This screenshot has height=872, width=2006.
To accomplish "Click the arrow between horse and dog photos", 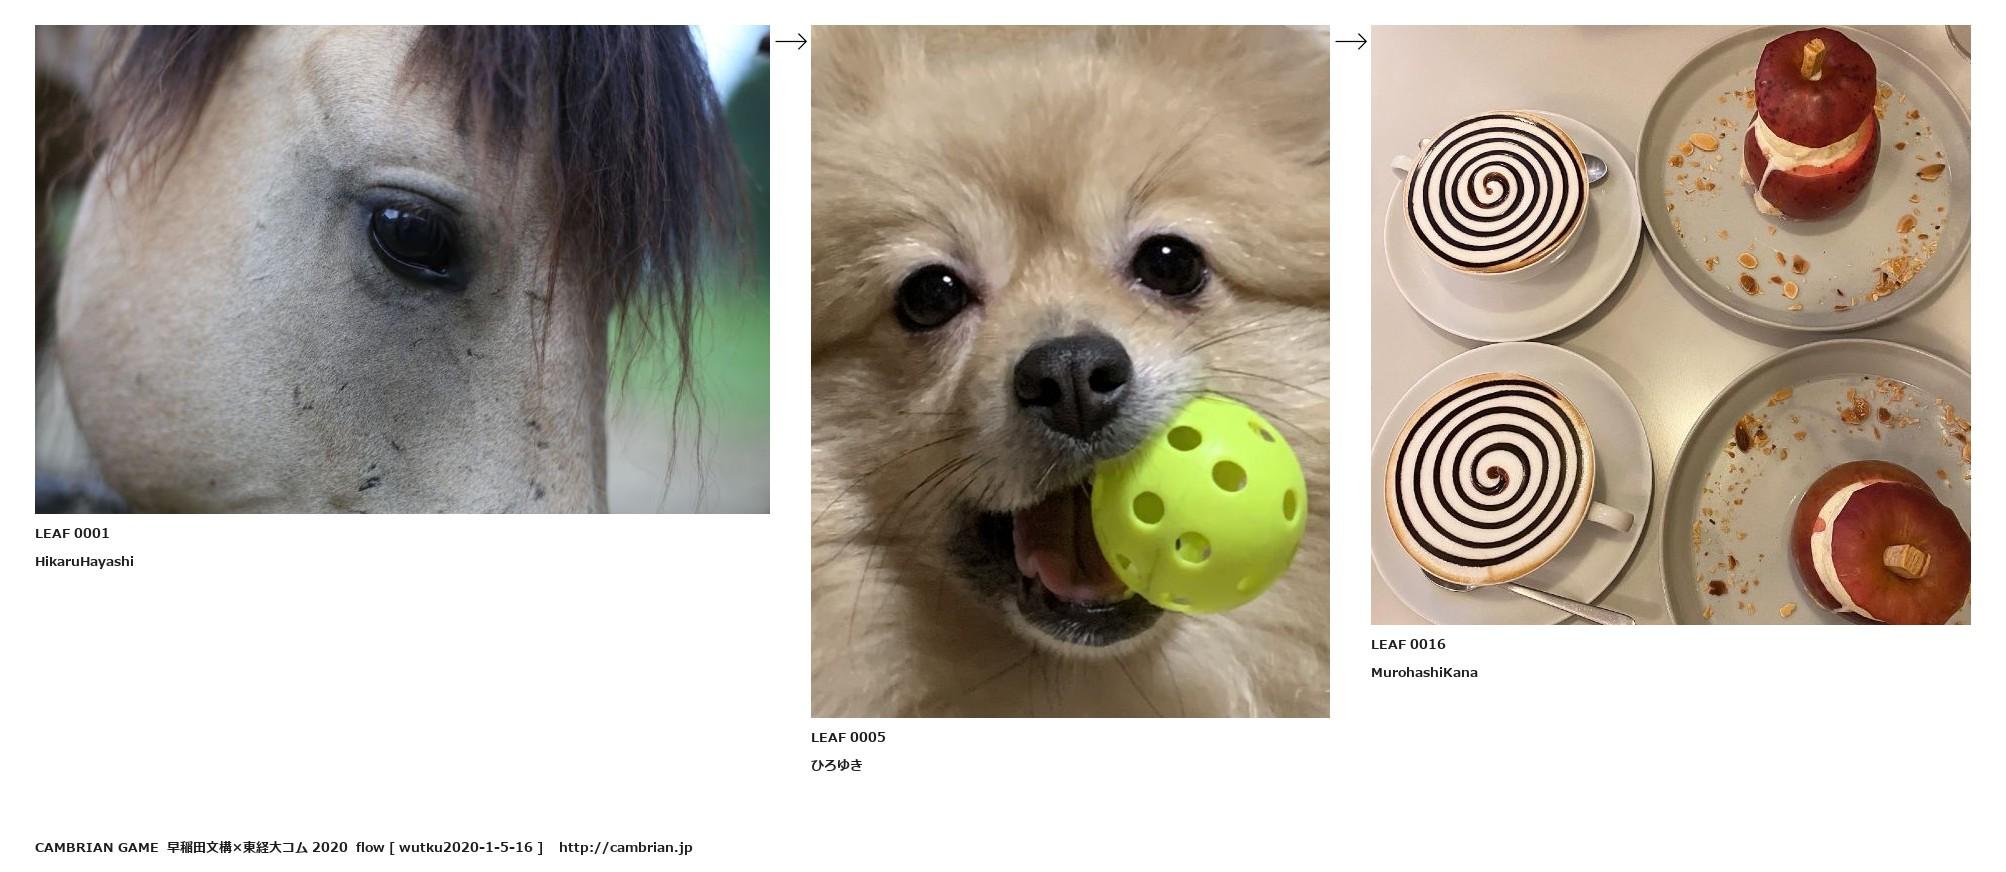I will (790, 41).
